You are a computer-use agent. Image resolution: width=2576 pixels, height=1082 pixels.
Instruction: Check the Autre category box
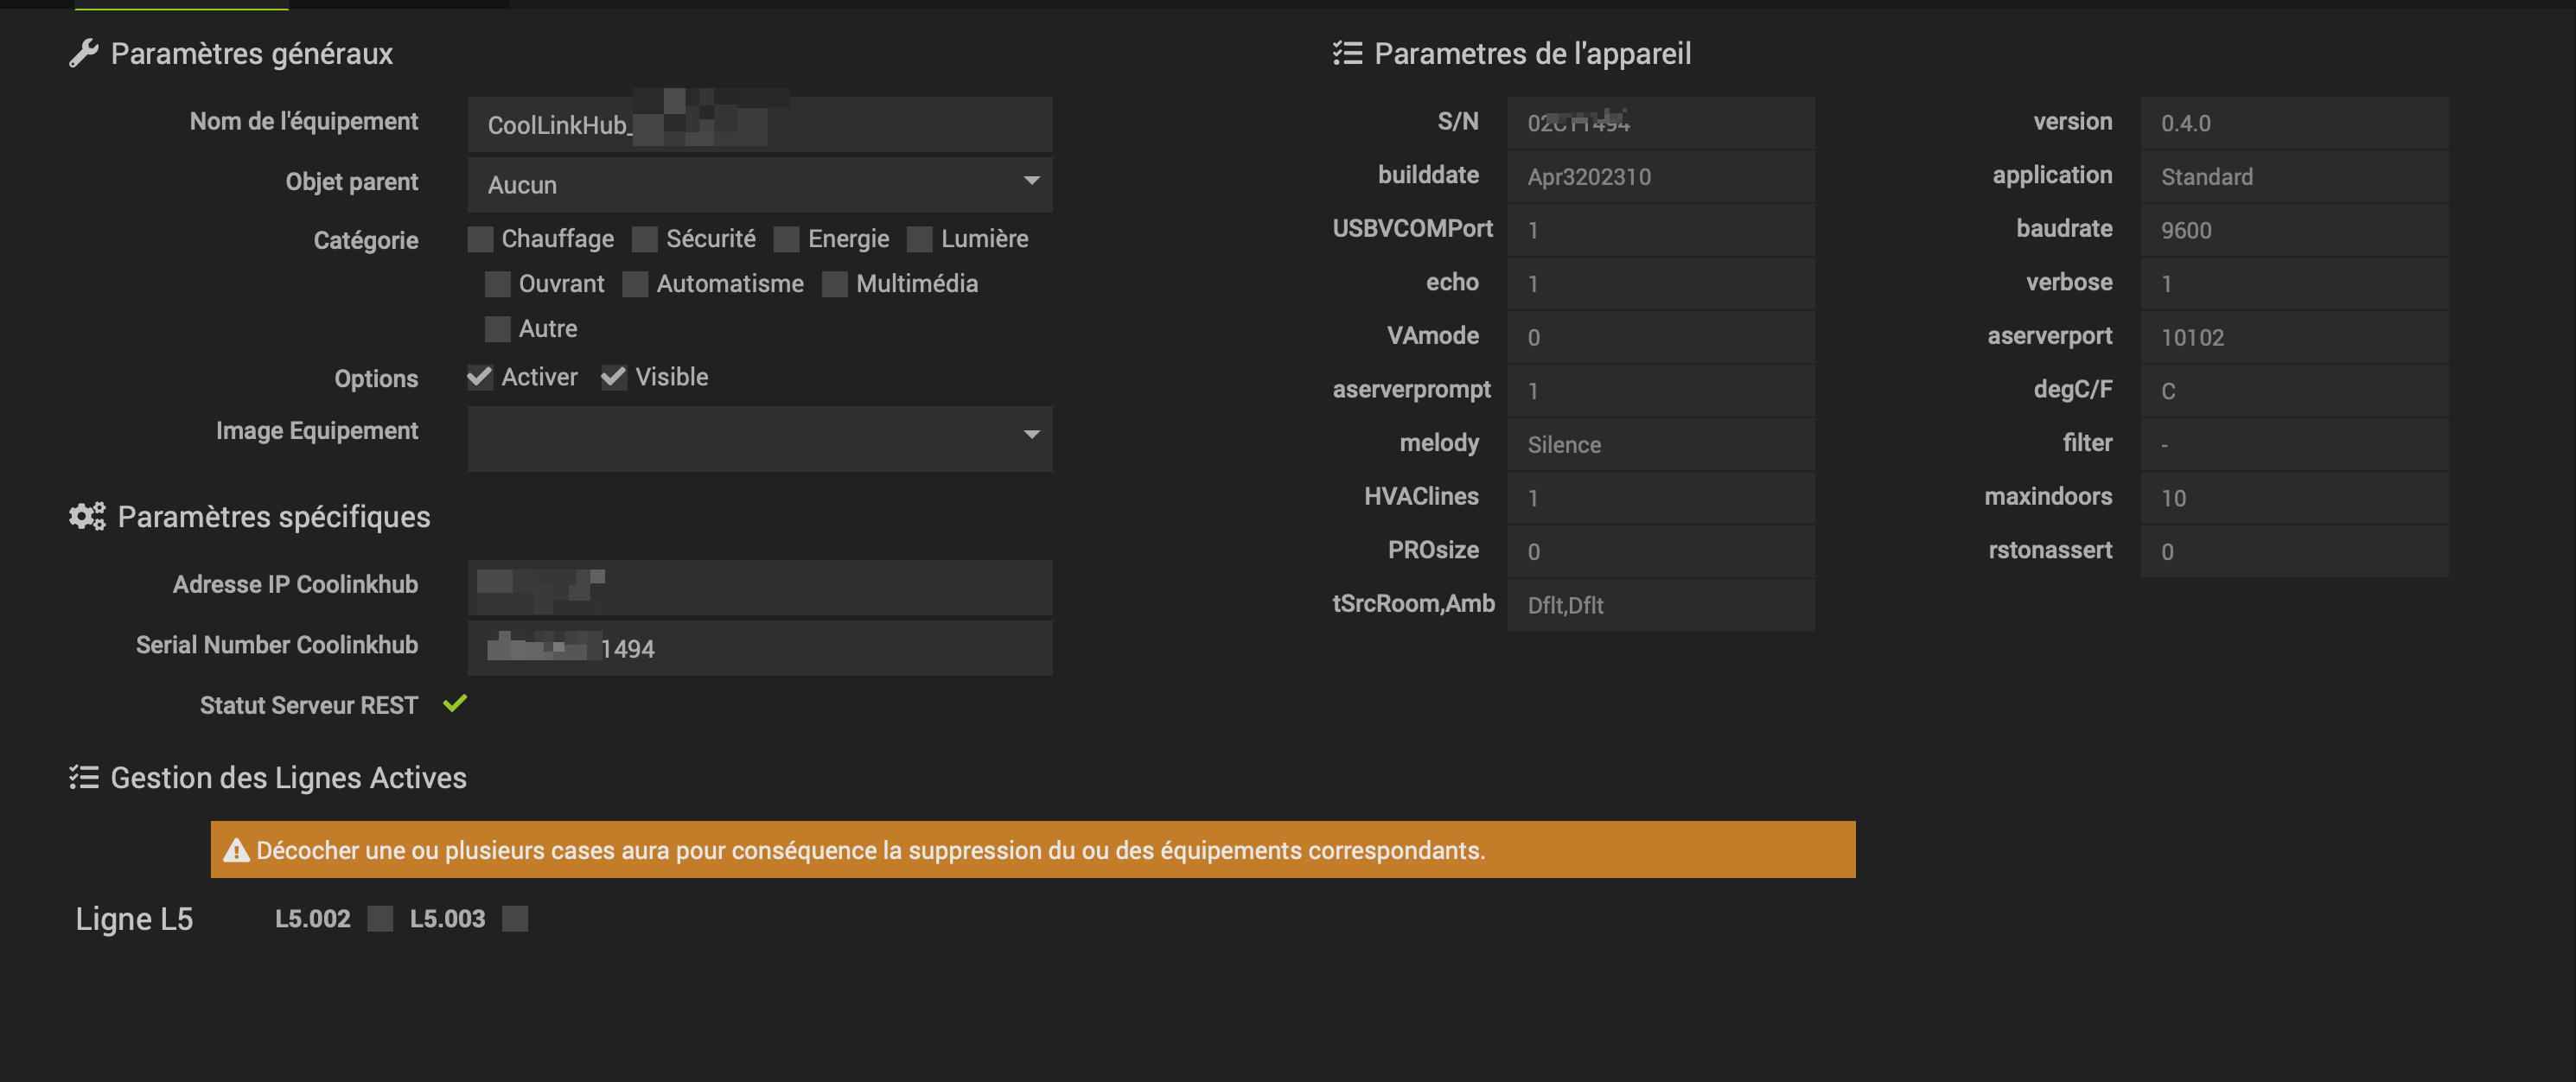pyautogui.click(x=498, y=329)
